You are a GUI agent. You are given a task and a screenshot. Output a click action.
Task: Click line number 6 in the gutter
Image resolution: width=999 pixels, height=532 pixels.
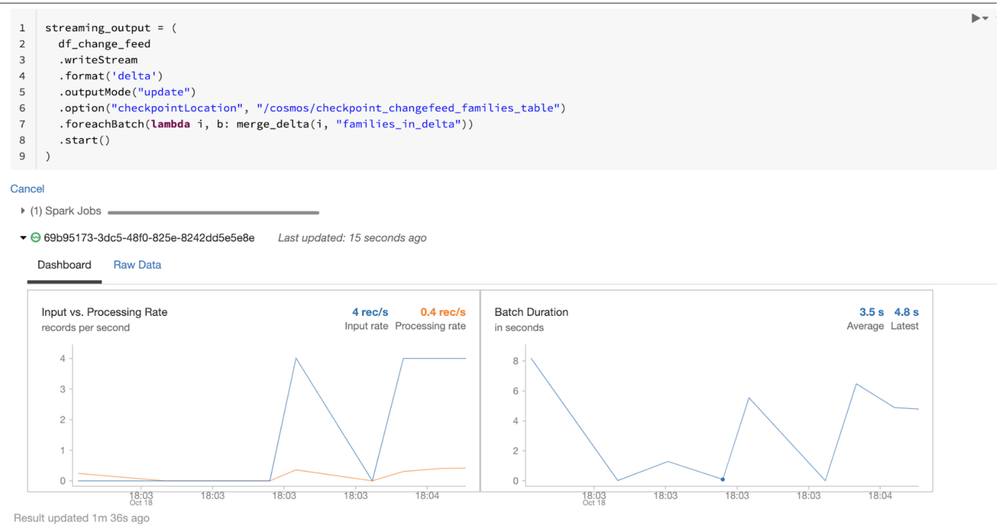coord(22,108)
